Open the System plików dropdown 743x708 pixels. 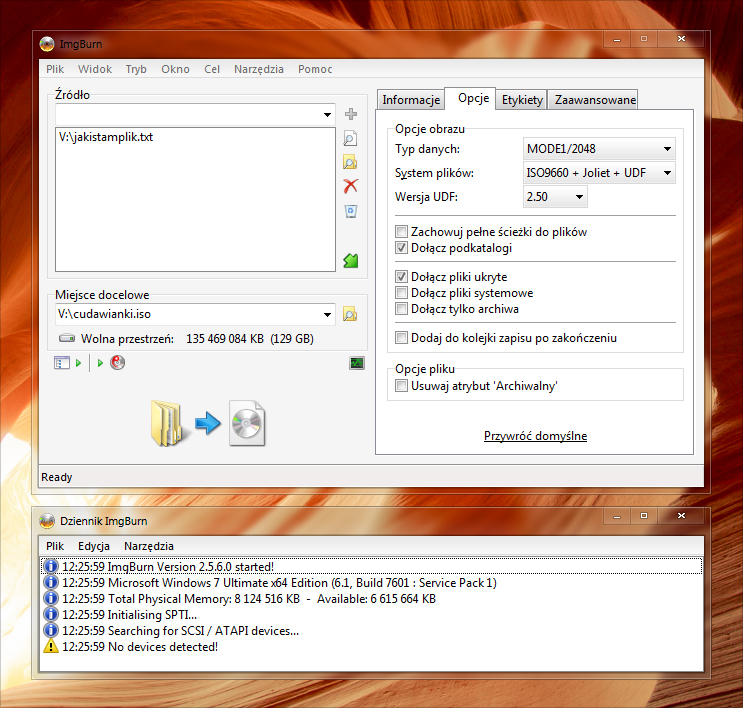pos(599,173)
